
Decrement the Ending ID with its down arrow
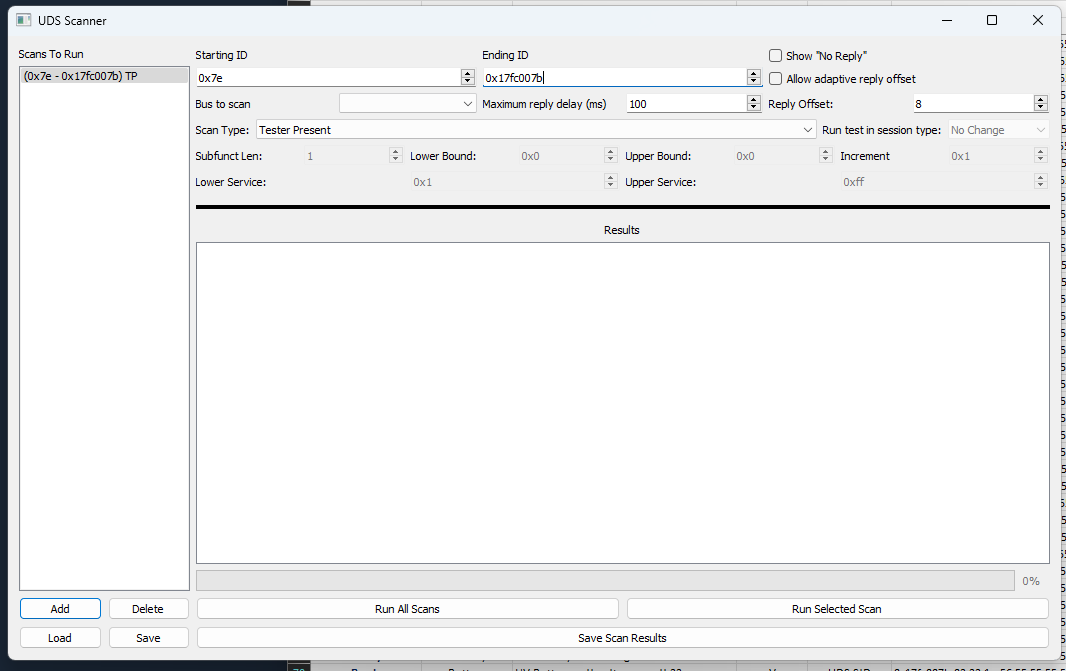tap(752, 81)
